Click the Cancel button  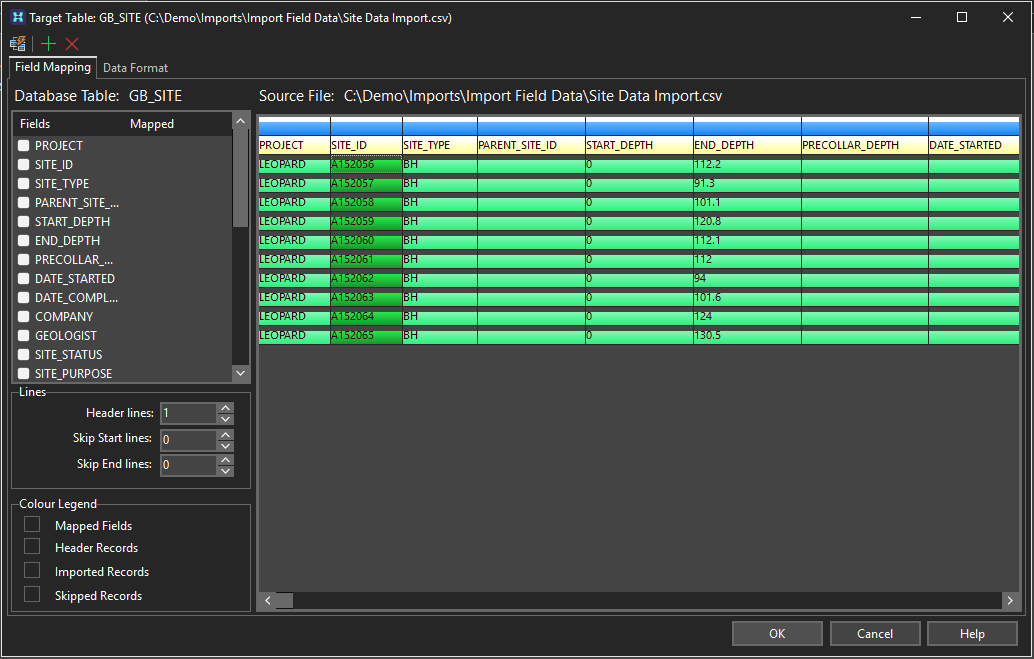pyautogui.click(x=875, y=633)
